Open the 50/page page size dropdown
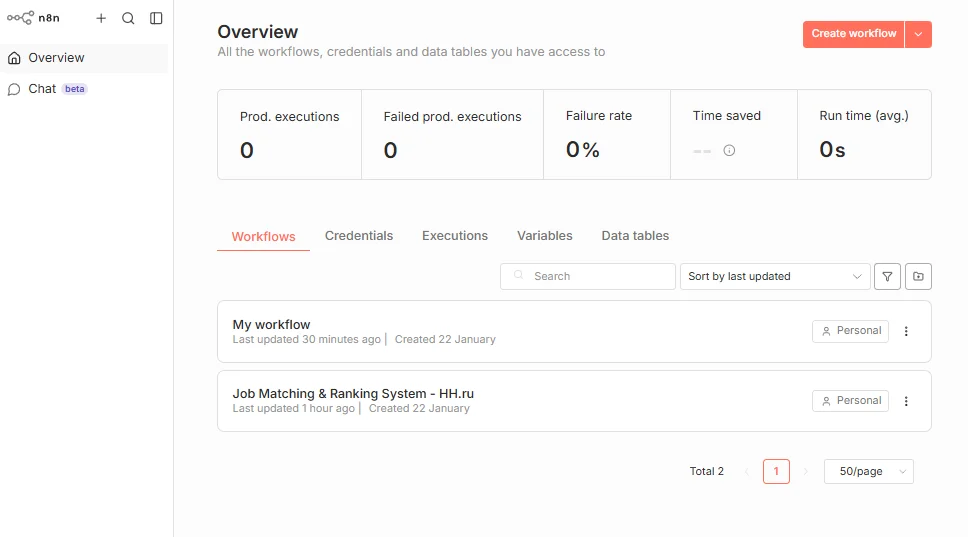The width and height of the screenshot is (968, 537). 868,472
